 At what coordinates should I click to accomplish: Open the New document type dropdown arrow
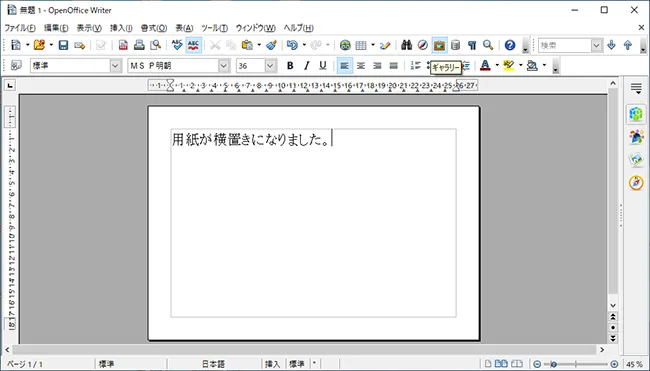(x=27, y=45)
